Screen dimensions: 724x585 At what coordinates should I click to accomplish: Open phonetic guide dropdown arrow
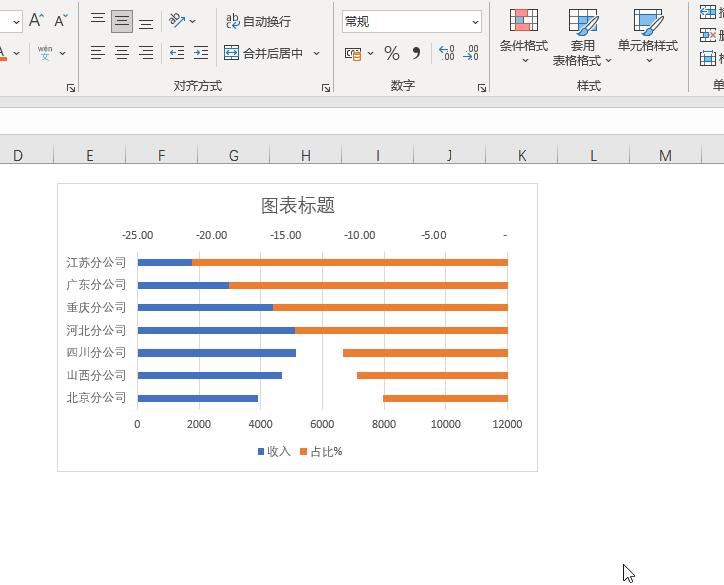[x=62, y=54]
